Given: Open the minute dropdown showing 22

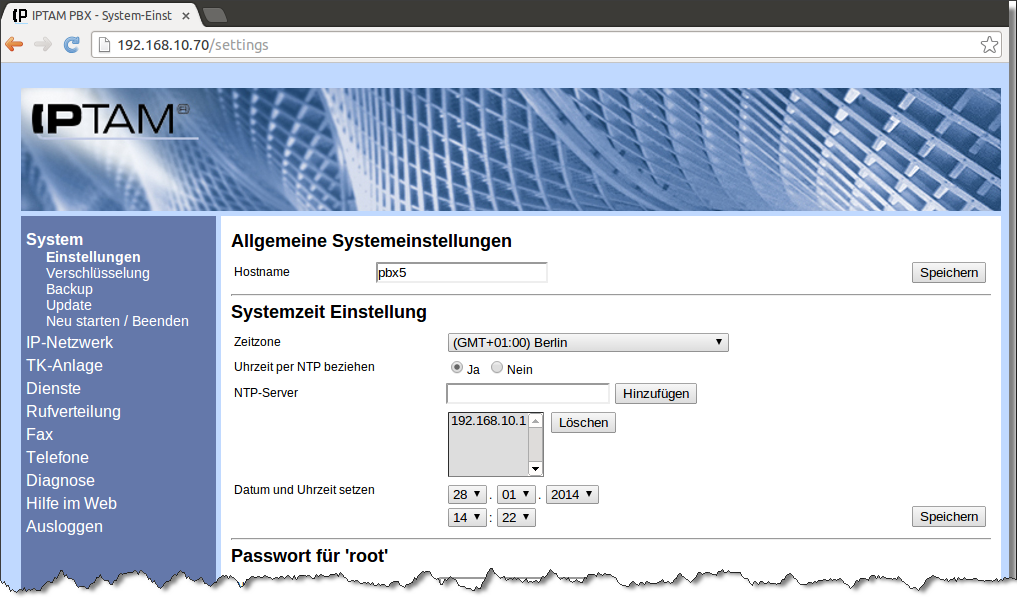Looking at the screenshot, I should click(x=515, y=517).
